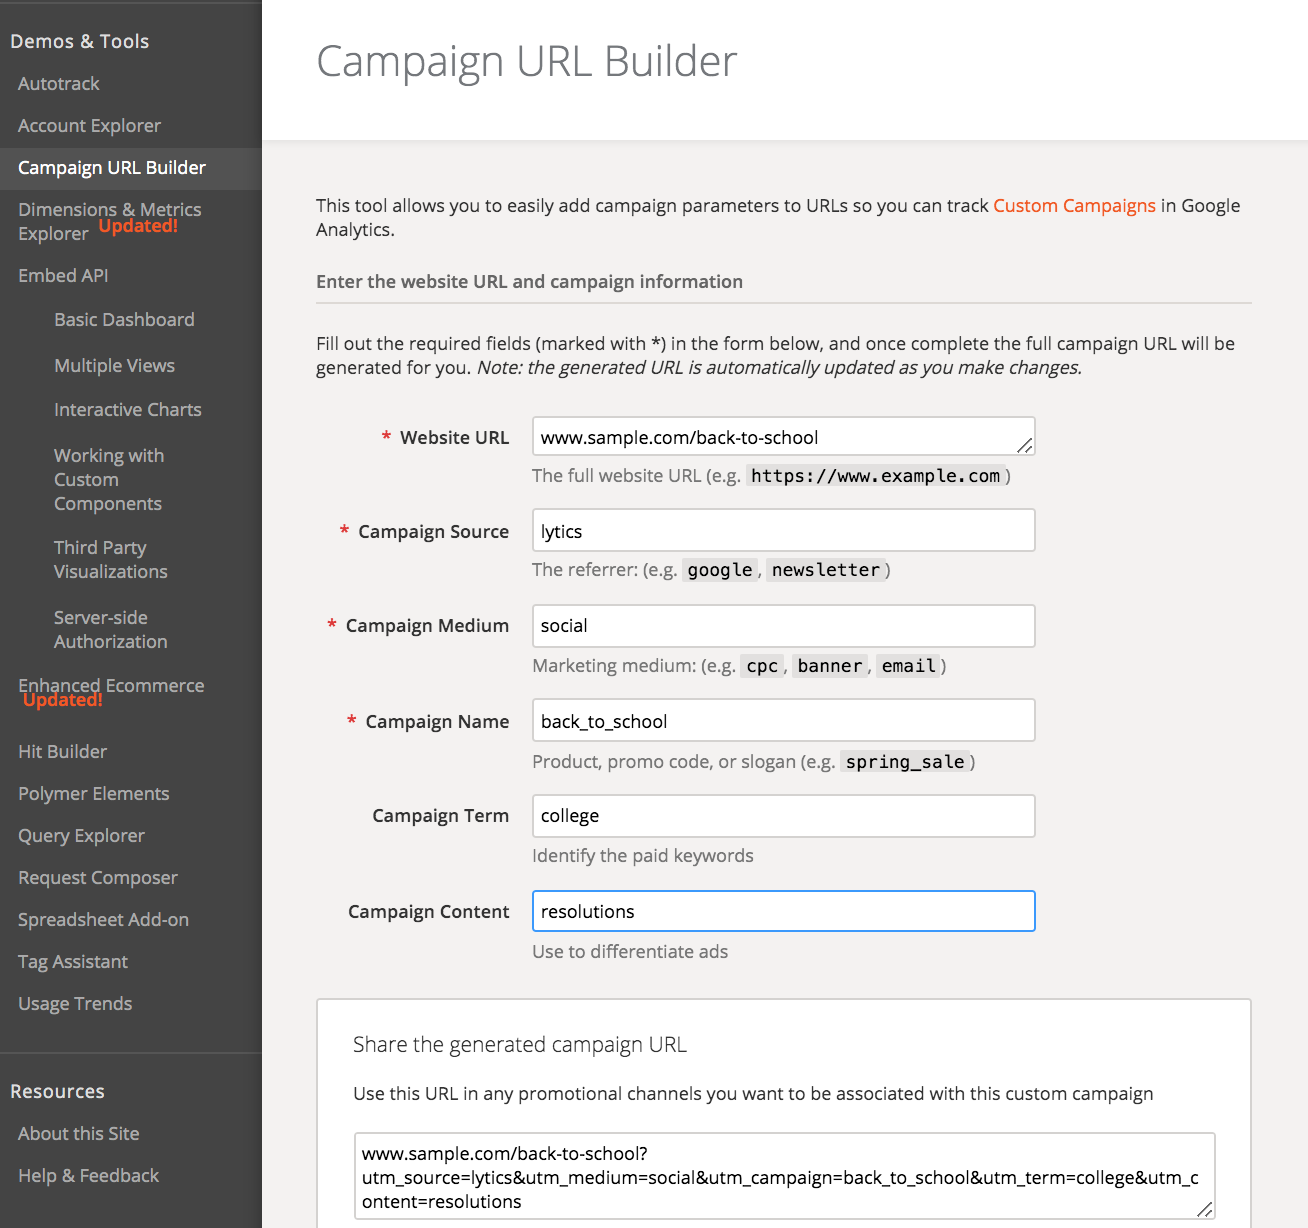Click the 'Website URL' field label
1308x1228 pixels.
pos(454,438)
